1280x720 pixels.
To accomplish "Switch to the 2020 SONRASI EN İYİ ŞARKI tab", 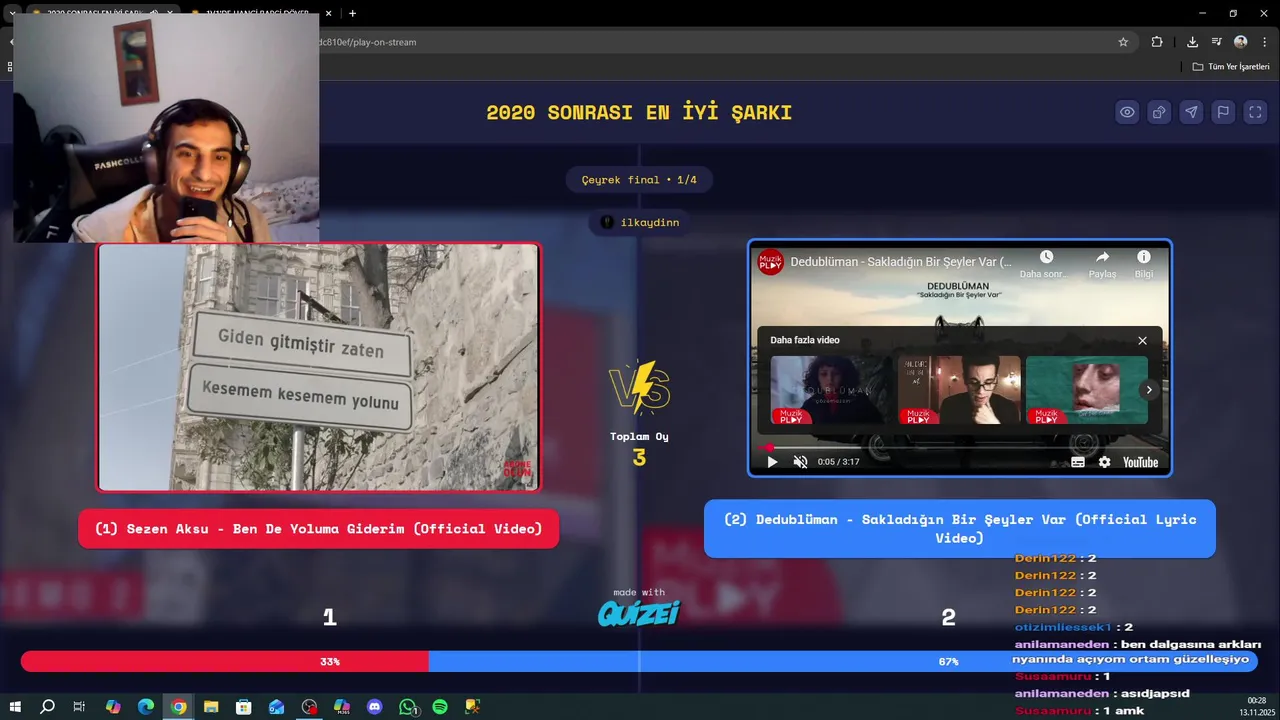I will point(100,13).
